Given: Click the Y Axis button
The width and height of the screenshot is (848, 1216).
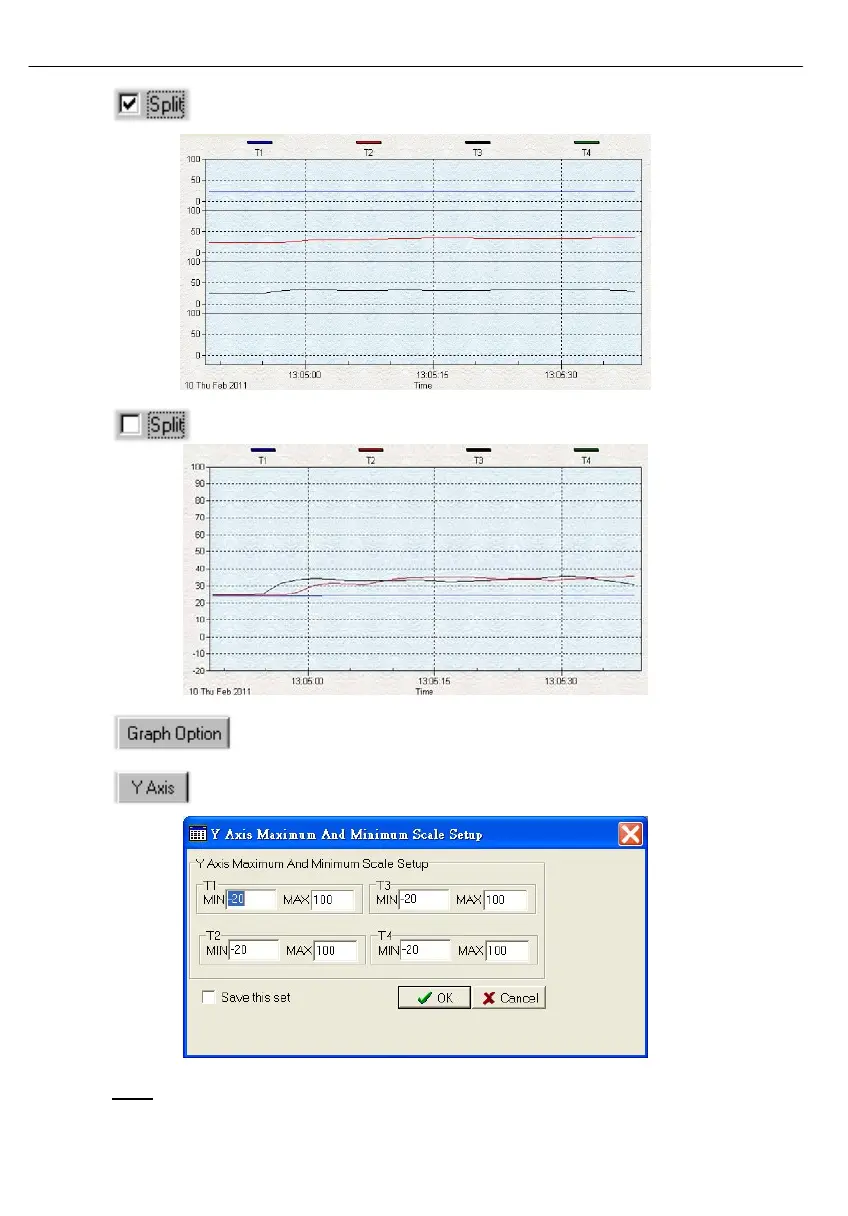Looking at the screenshot, I should [153, 787].
